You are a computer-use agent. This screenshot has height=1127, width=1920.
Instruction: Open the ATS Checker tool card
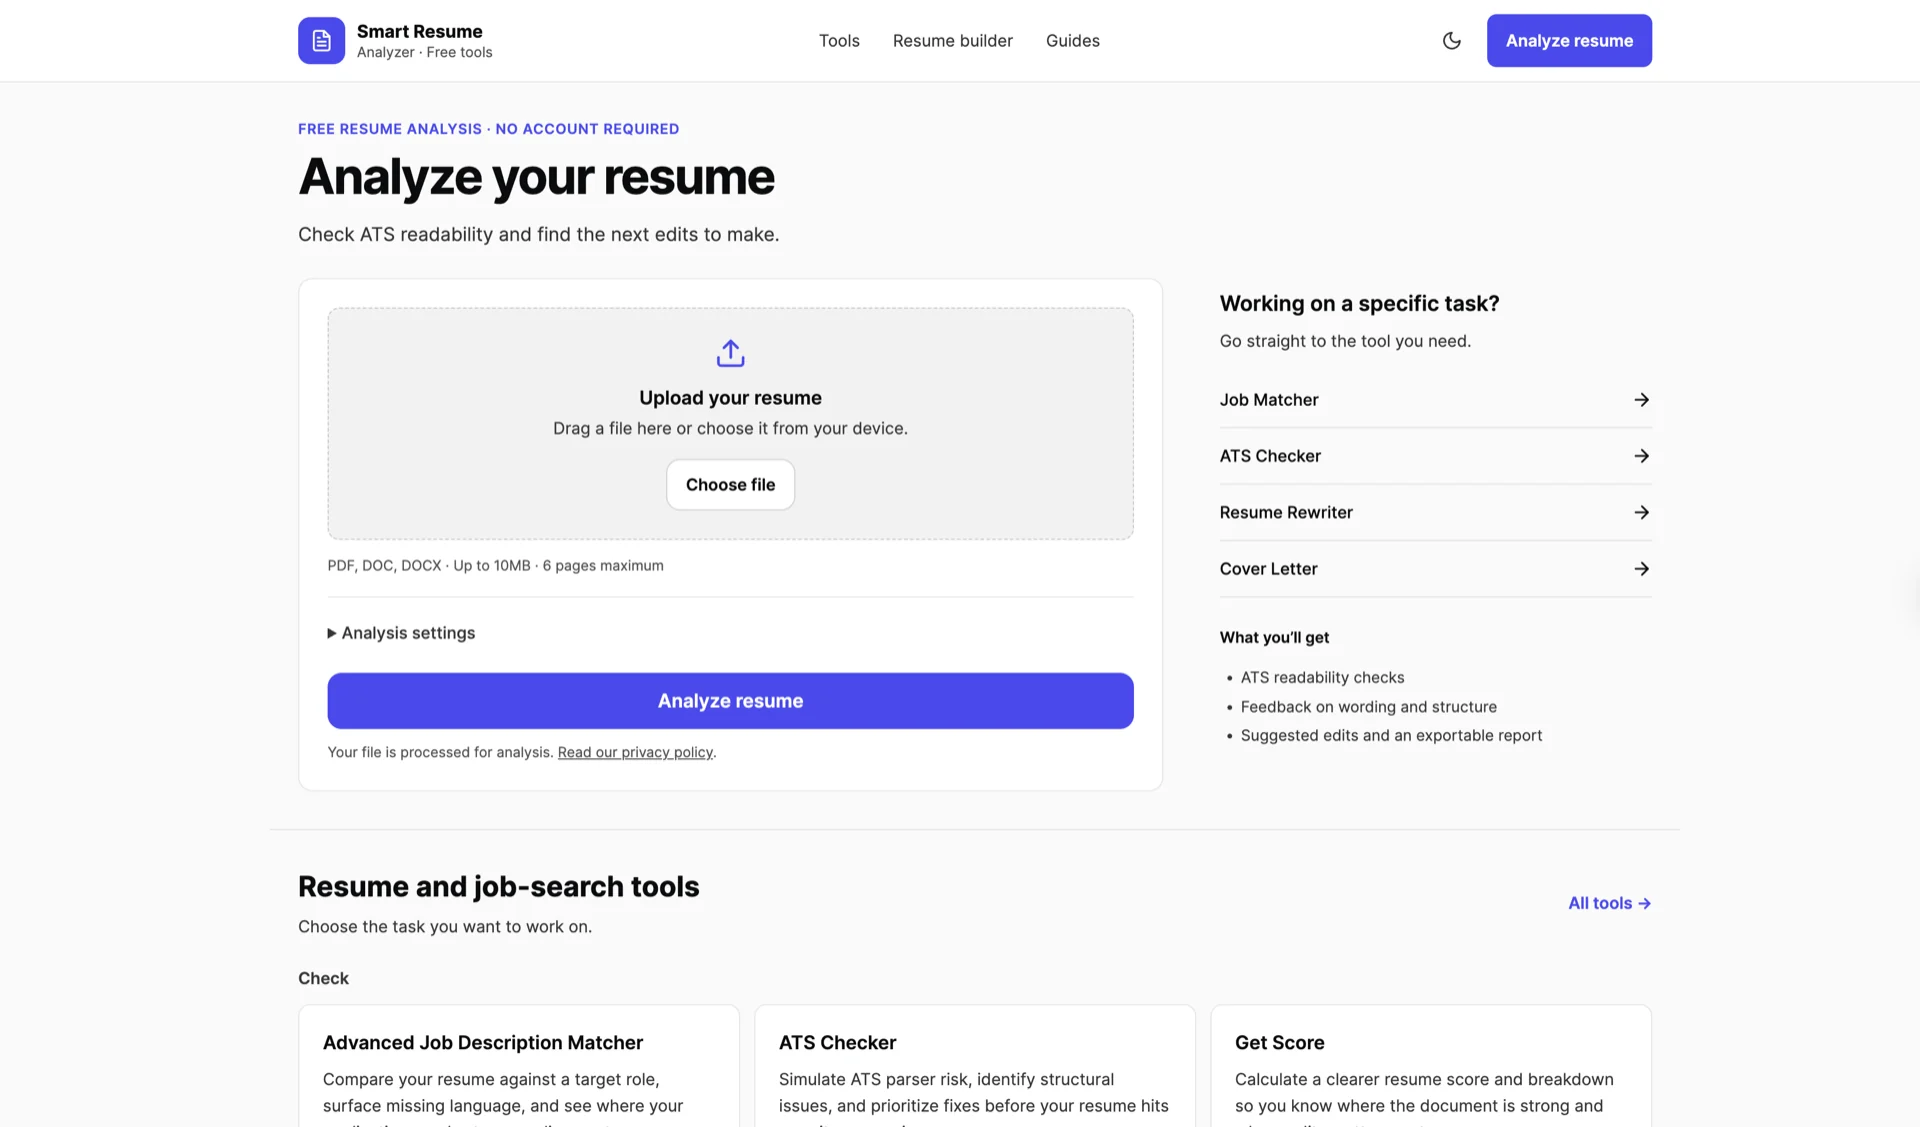coord(975,1066)
